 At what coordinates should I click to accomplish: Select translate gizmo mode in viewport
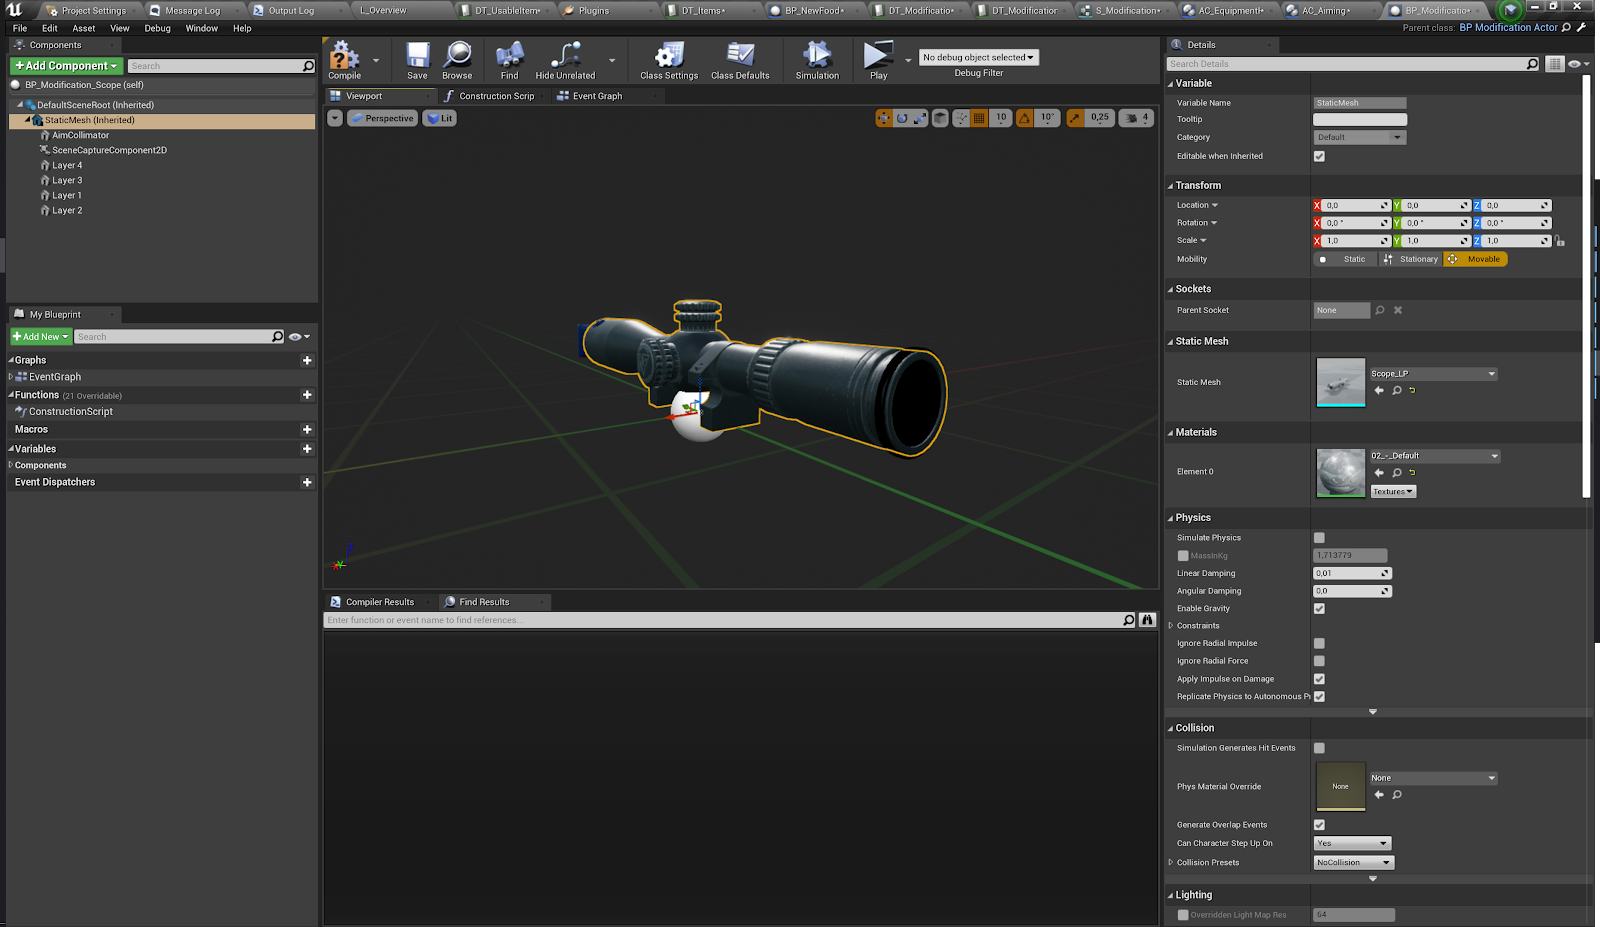pos(884,118)
